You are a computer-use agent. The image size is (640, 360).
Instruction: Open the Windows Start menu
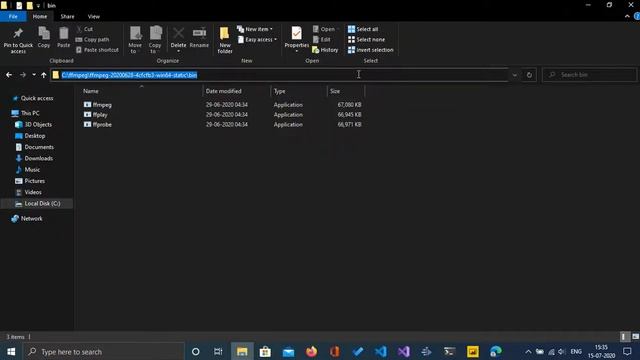point(11,351)
